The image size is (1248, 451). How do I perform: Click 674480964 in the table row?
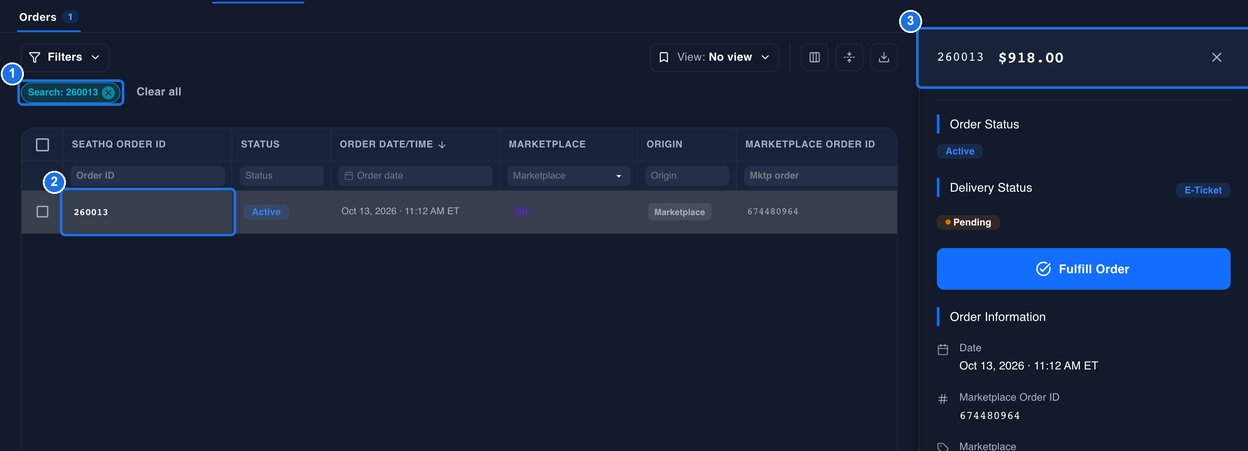coord(773,212)
